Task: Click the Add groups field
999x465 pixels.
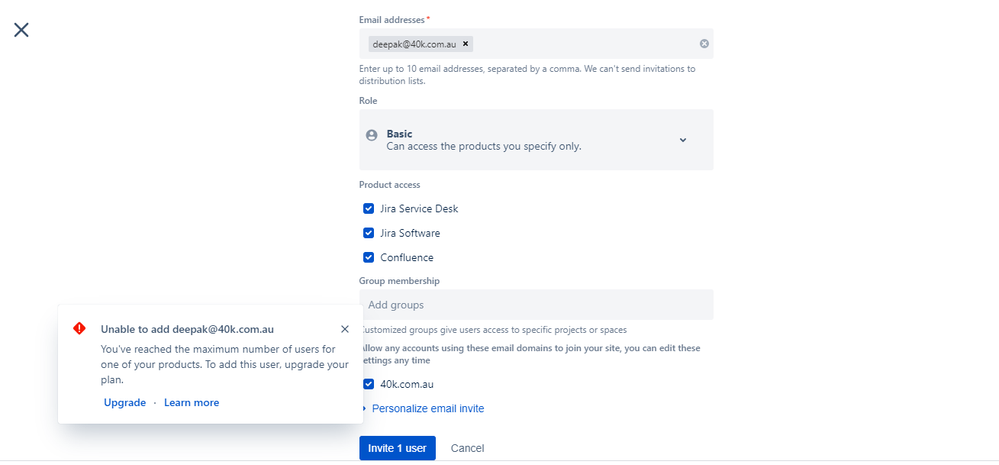Action: tap(536, 305)
